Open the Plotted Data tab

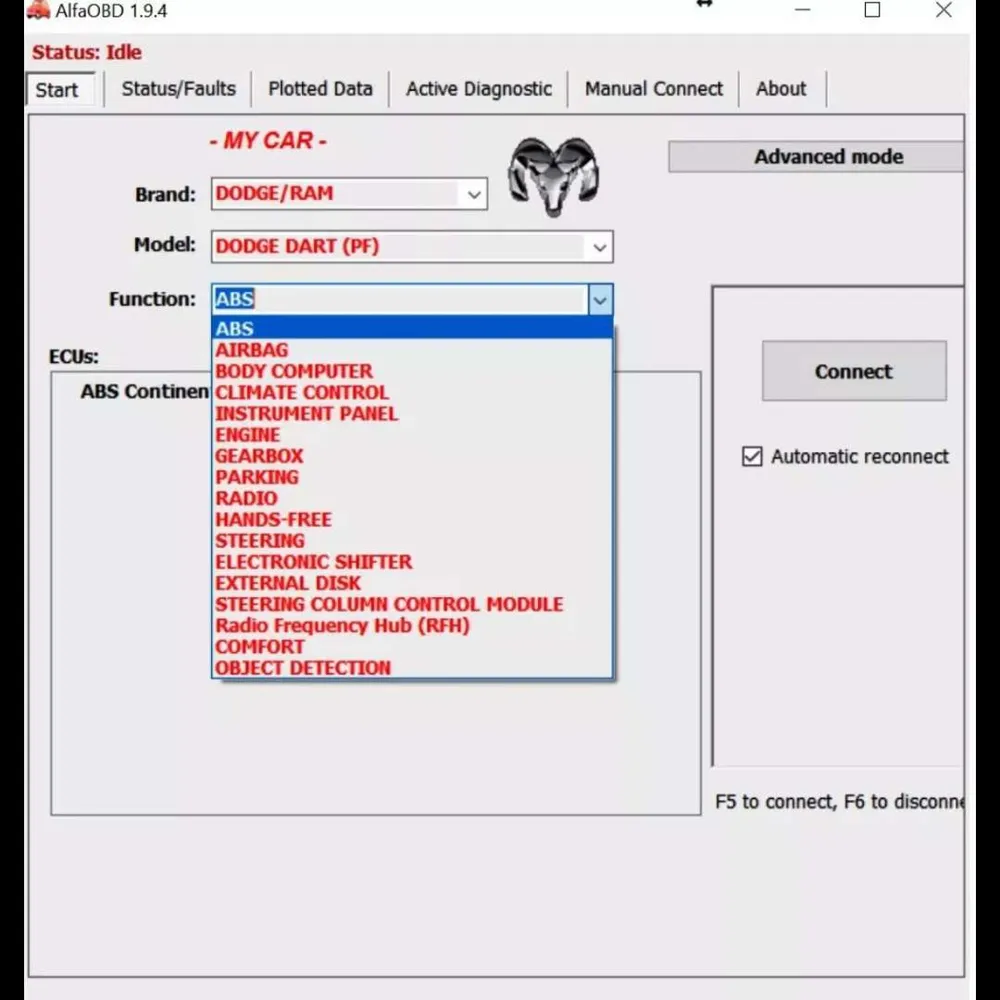[x=320, y=89]
